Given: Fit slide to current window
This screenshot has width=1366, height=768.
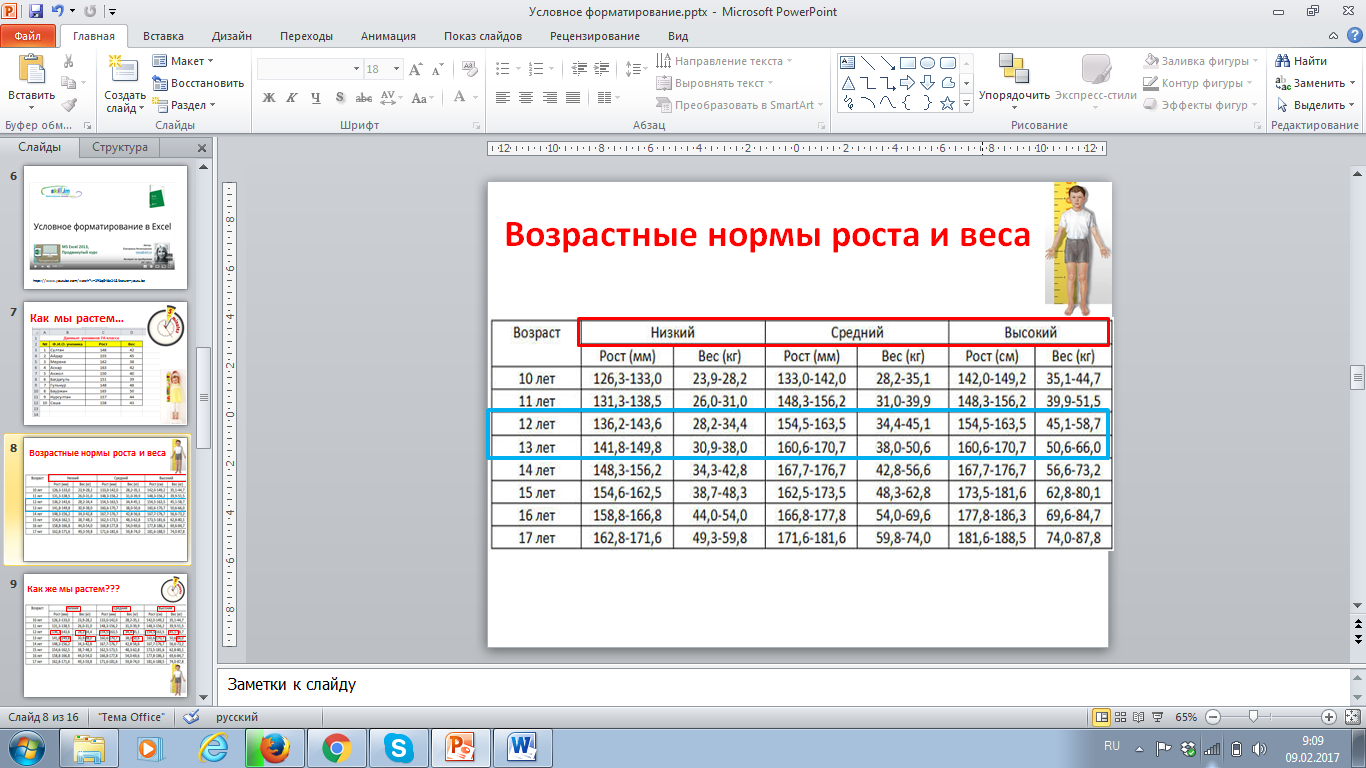Looking at the screenshot, I should pos(1352,717).
